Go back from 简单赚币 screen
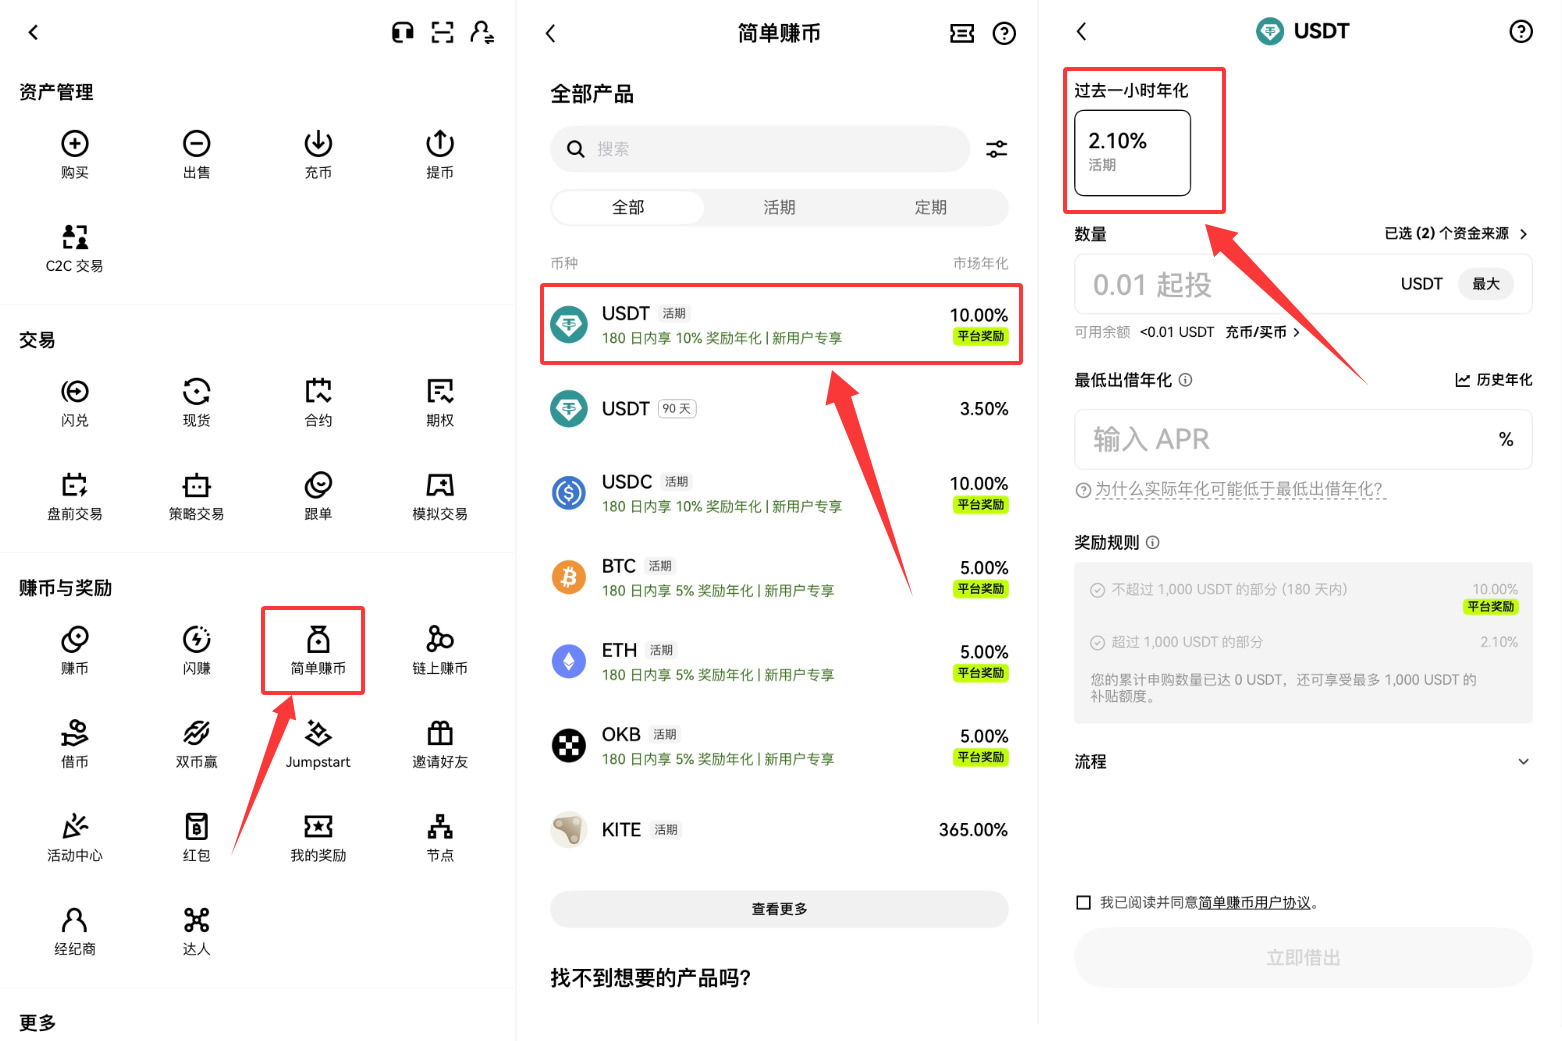Image resolution: width=1562 pixels, height=1041 pixels. (x=550, y=33)
